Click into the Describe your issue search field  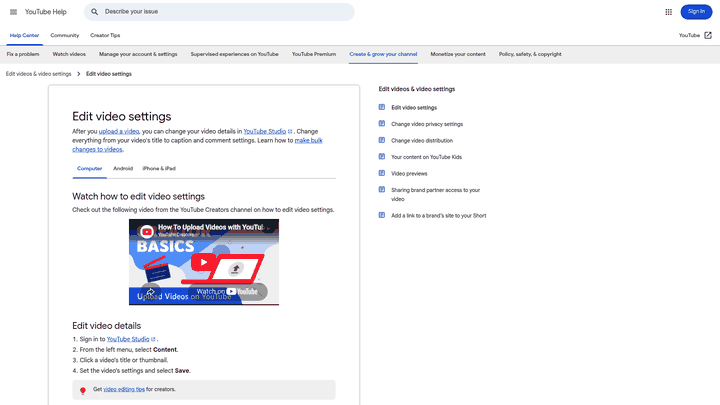pos(219,12)
